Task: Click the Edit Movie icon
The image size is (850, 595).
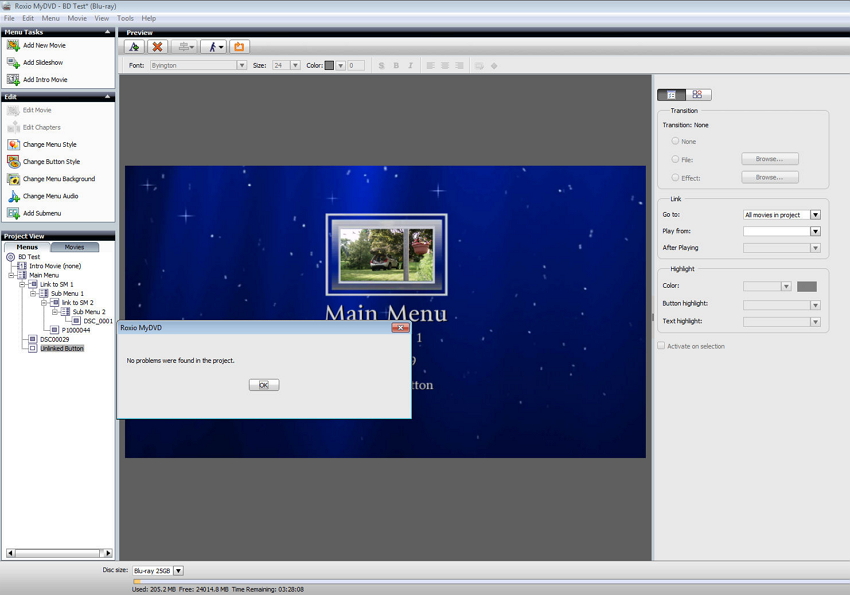Action: (13, 111)
